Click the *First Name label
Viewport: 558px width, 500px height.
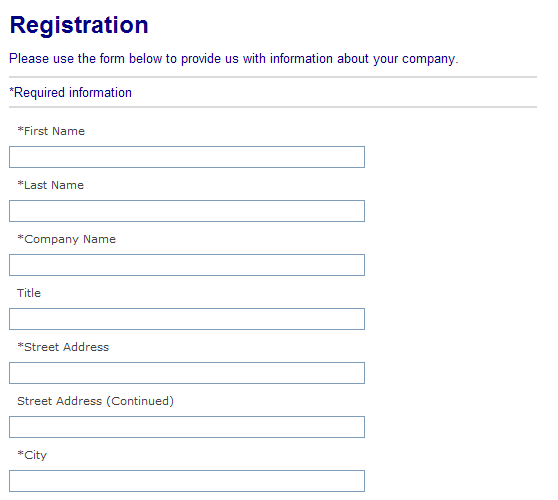click(51, 131)
